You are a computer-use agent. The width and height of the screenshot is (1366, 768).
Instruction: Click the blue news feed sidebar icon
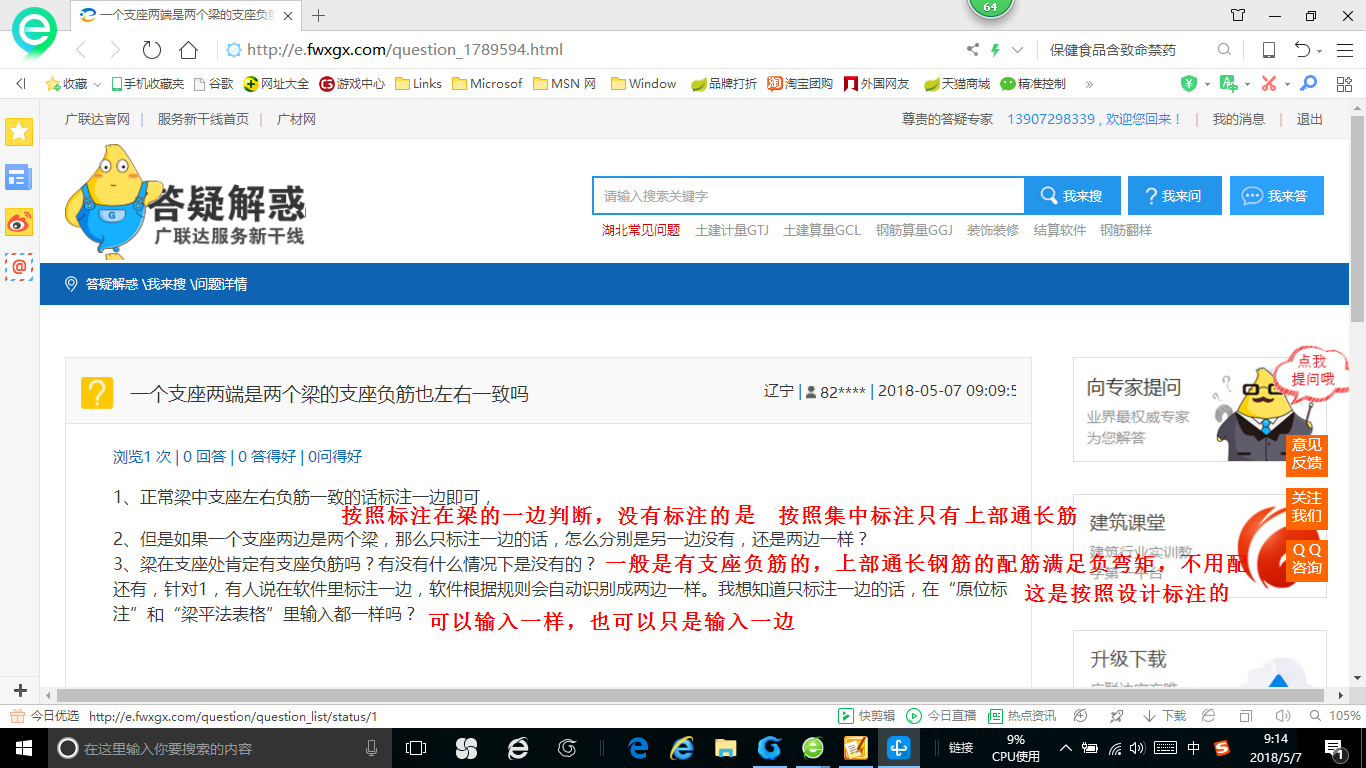pos(19,177)
